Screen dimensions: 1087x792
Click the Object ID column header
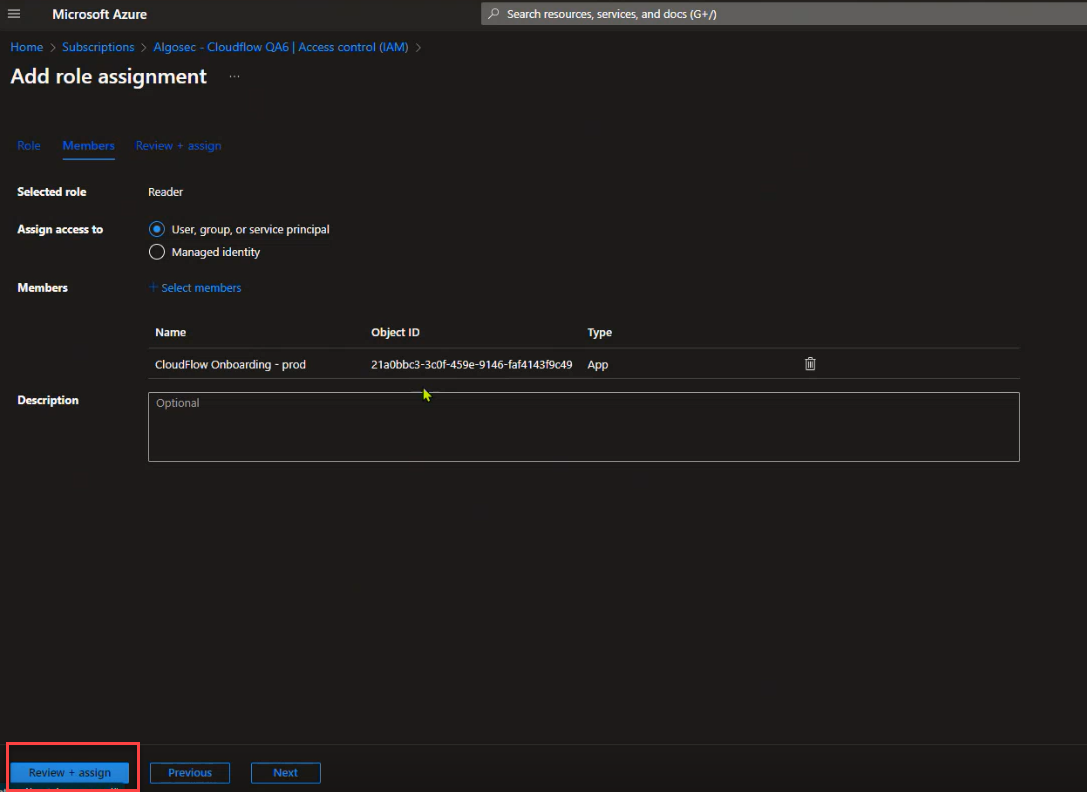395,332
